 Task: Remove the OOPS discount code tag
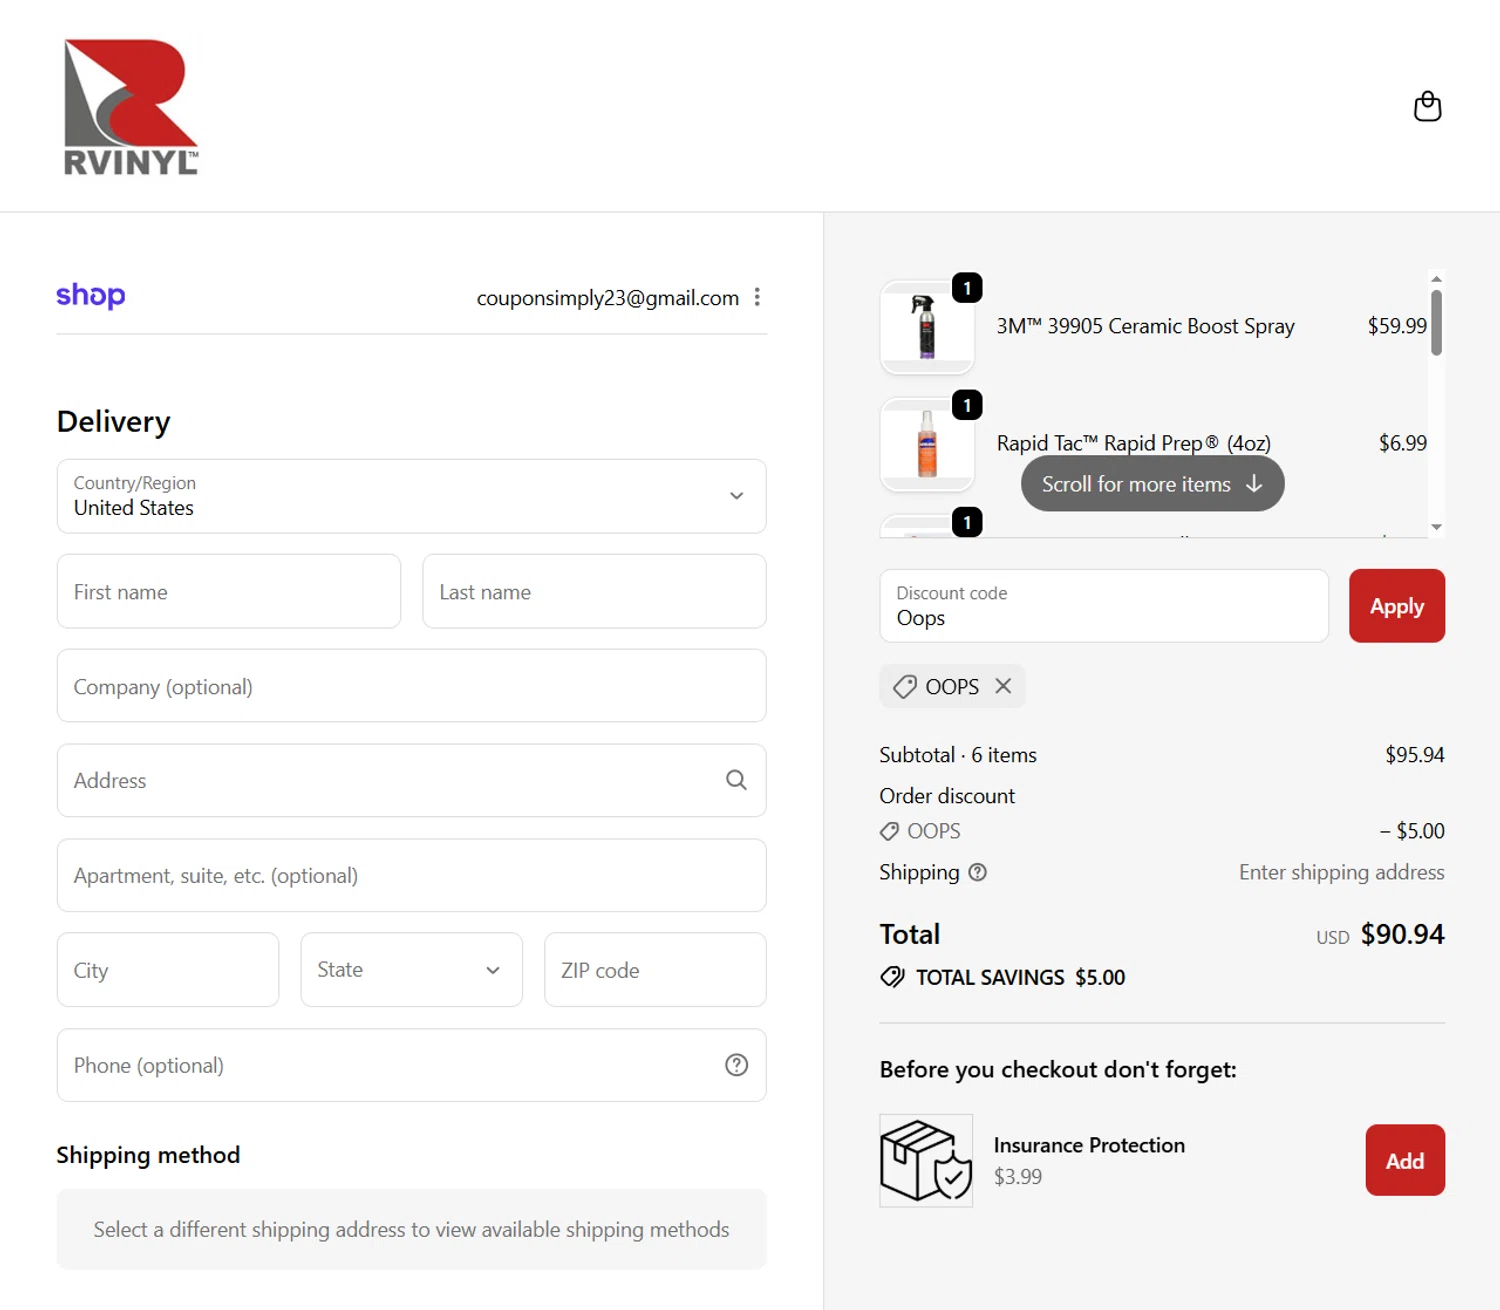[x=1003, y=686]
